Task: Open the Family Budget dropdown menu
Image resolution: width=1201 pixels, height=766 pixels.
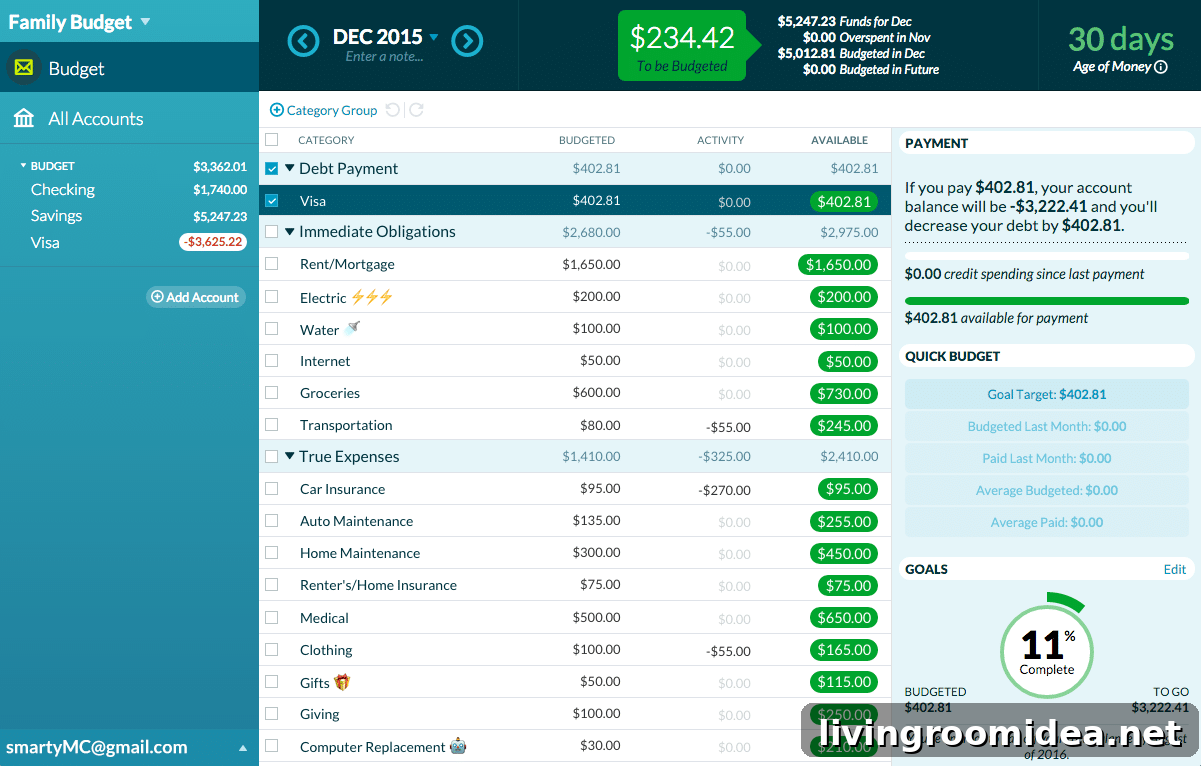Action: 79,21
